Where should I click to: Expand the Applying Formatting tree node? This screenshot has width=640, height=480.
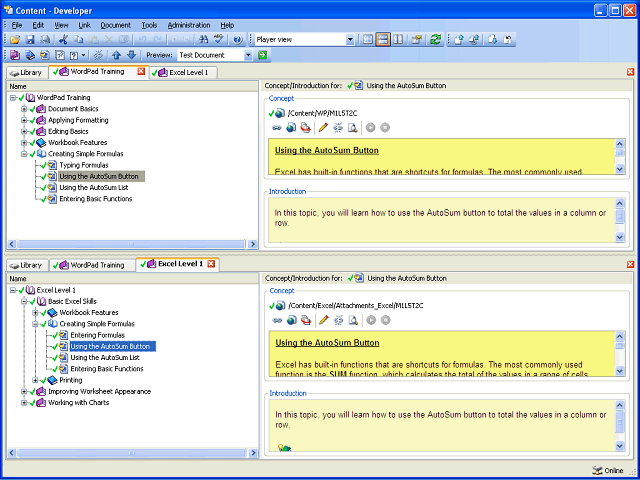[24, 120]
